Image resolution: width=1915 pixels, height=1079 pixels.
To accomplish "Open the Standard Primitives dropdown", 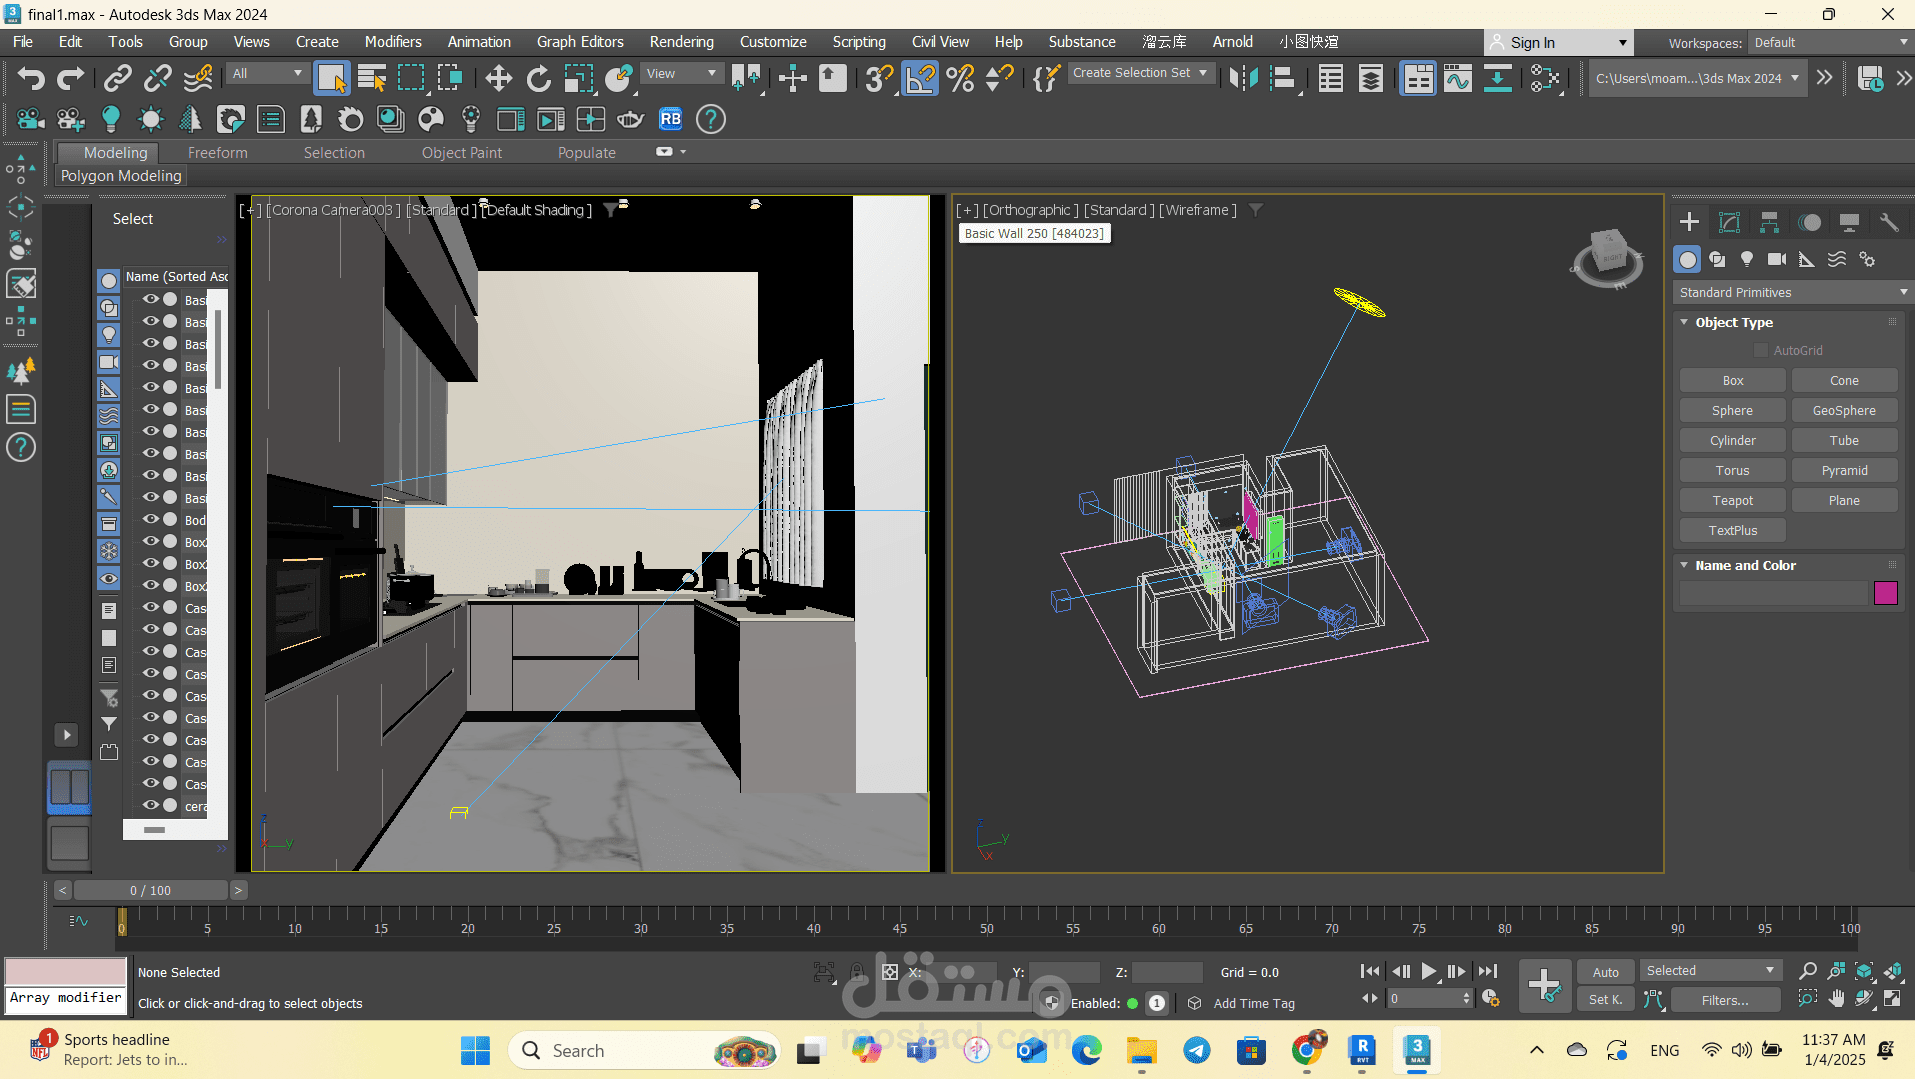I will click(1792, 292).
